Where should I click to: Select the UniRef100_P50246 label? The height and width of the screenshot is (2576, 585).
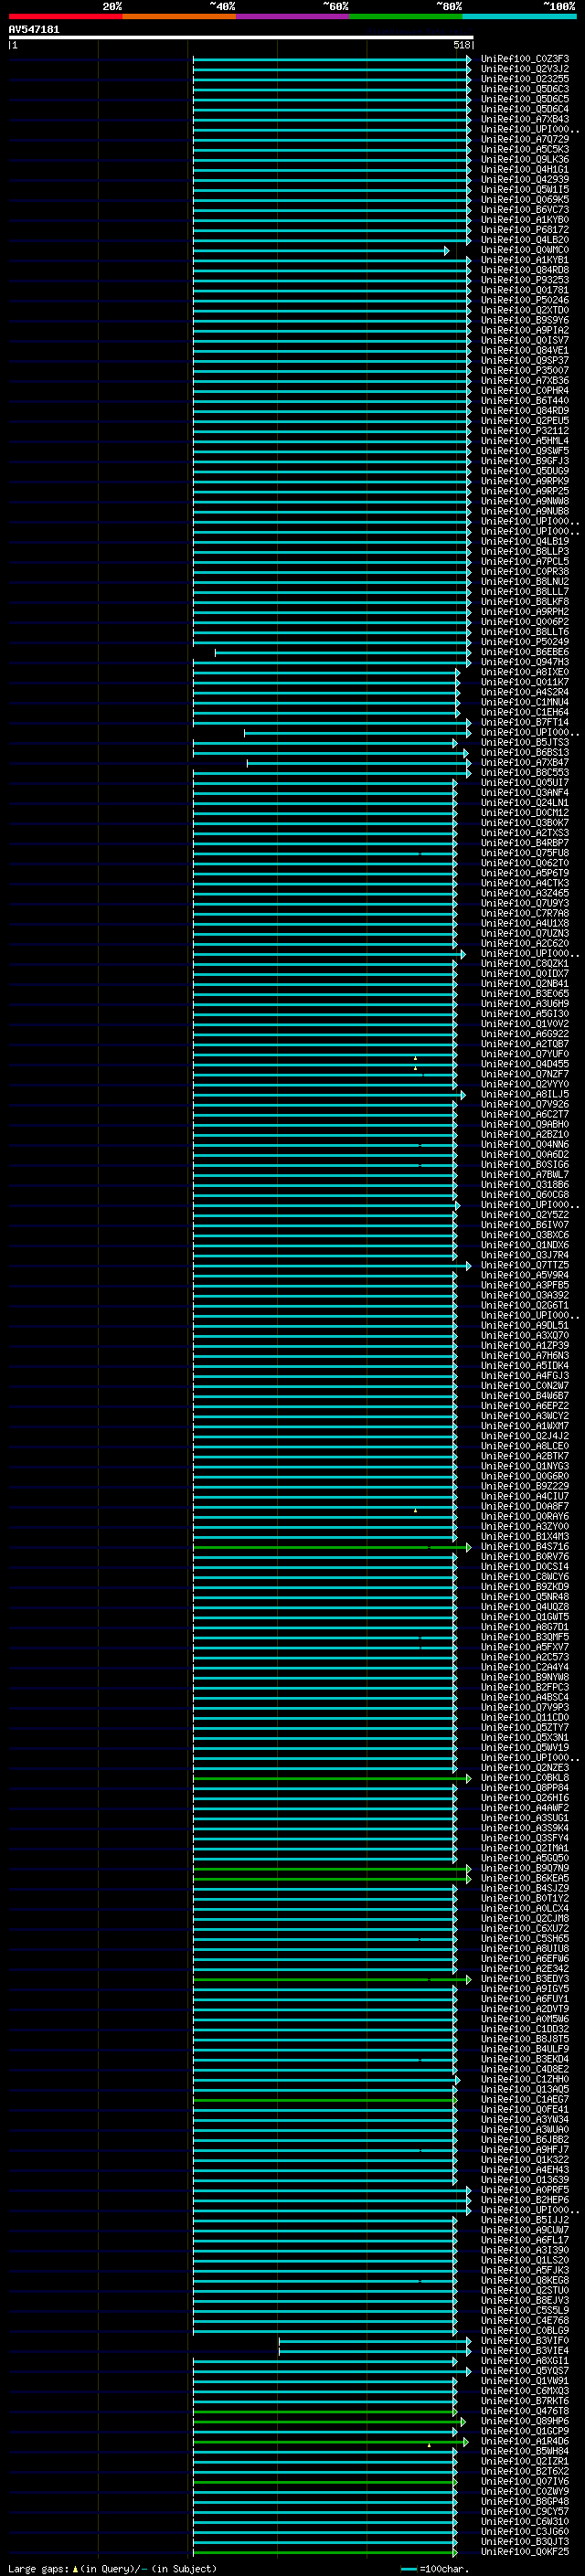(525, 300)
